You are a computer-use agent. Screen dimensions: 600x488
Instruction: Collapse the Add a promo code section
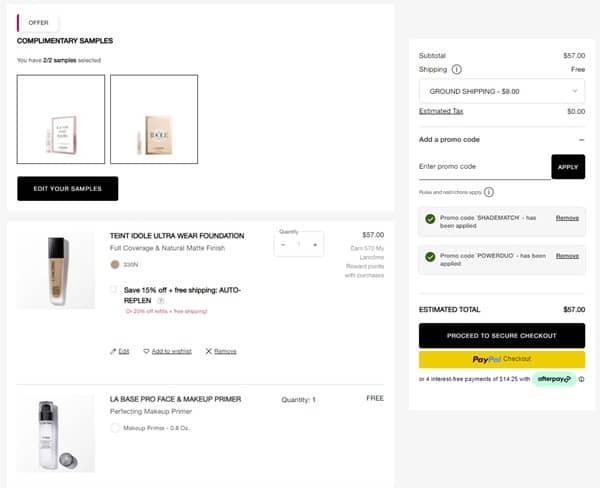pyautogui.click(x=581, y=139)
